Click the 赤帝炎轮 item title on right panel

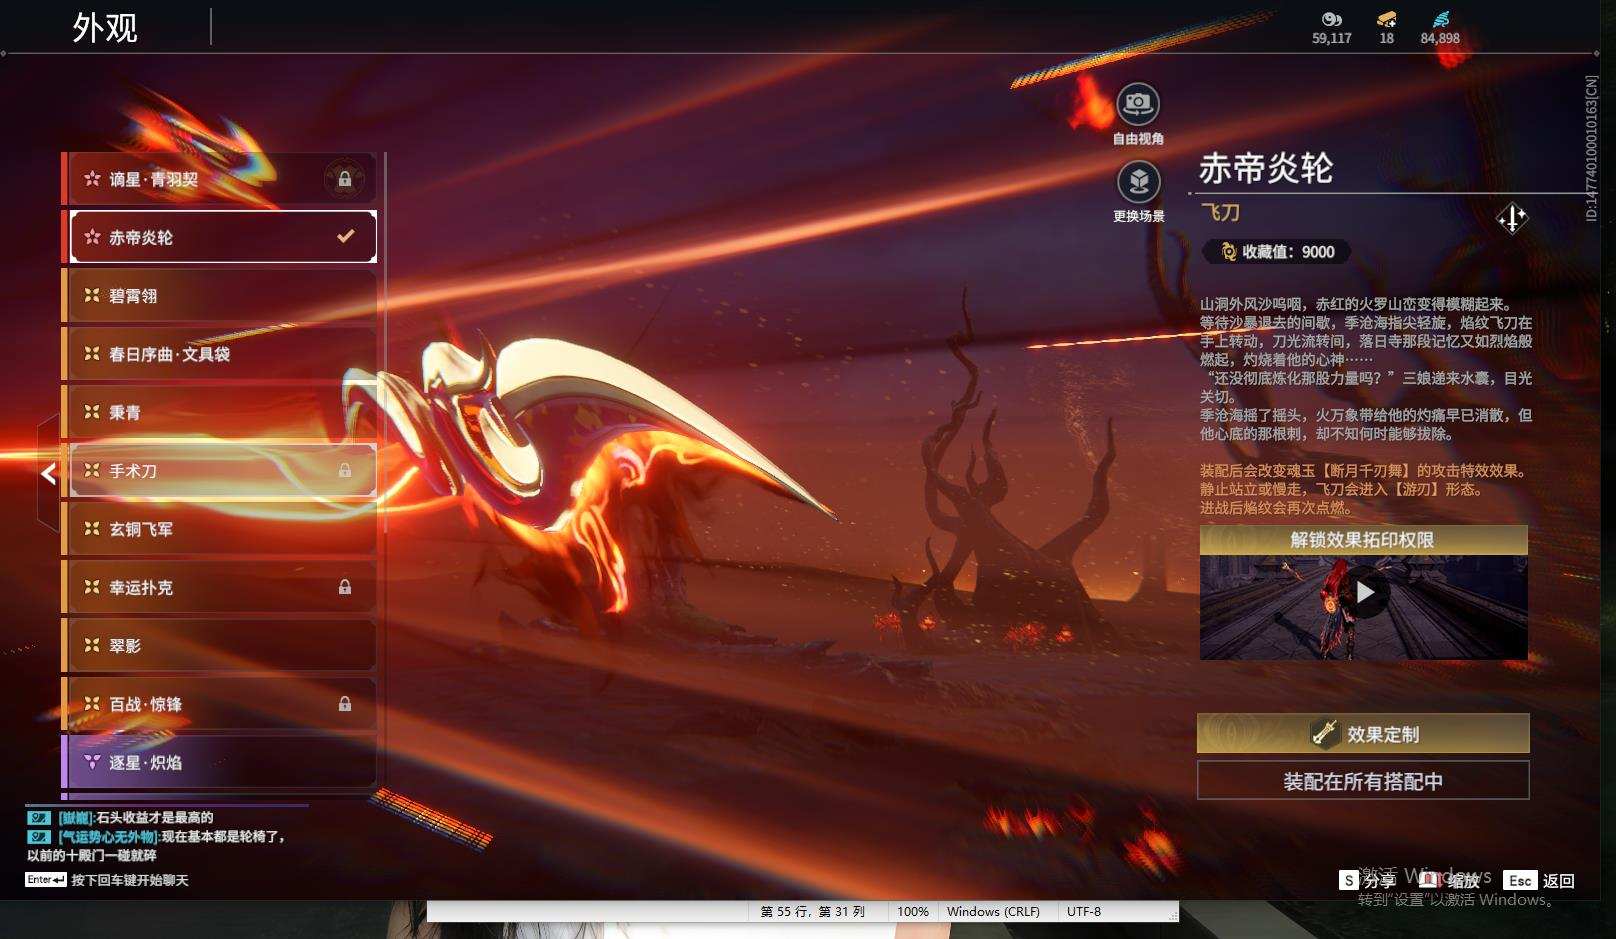click(x=1266, y=168)
